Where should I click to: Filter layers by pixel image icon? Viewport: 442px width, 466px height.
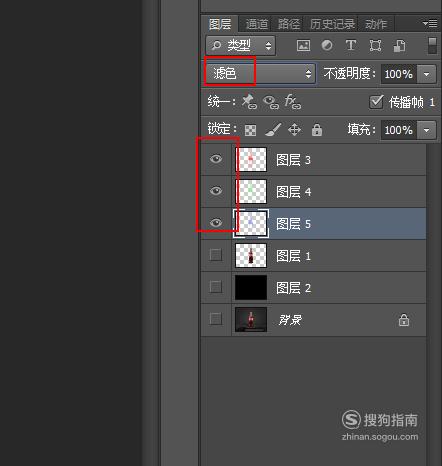click(303, 45)
